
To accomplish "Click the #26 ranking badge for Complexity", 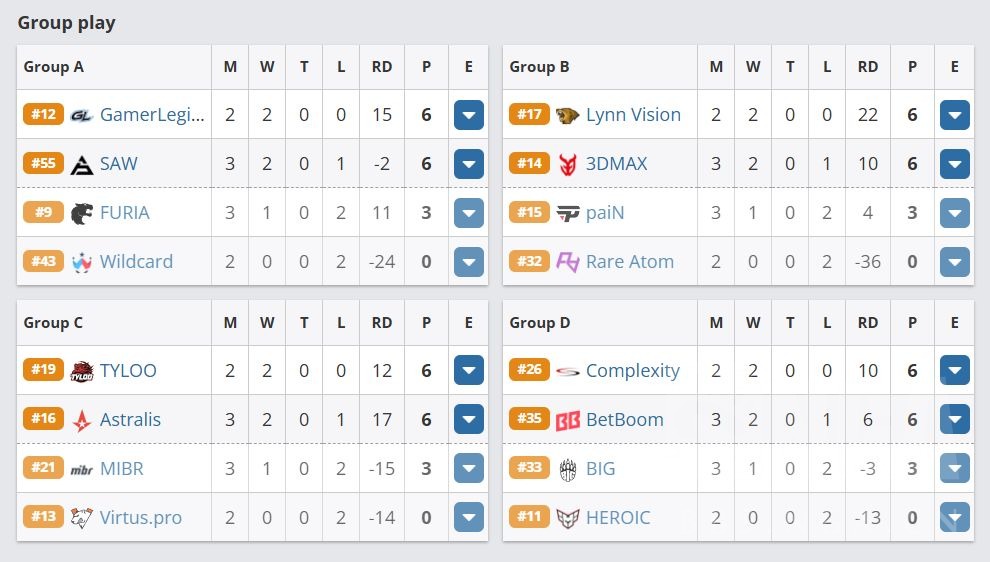I will point(529,370).
